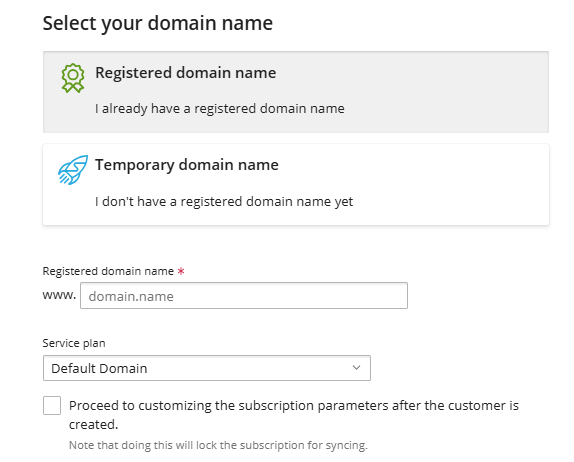The width and height of the screenshot is (574, 462).
Task: Click the 'www.' prefix text
Action: (x=59, y=295)
